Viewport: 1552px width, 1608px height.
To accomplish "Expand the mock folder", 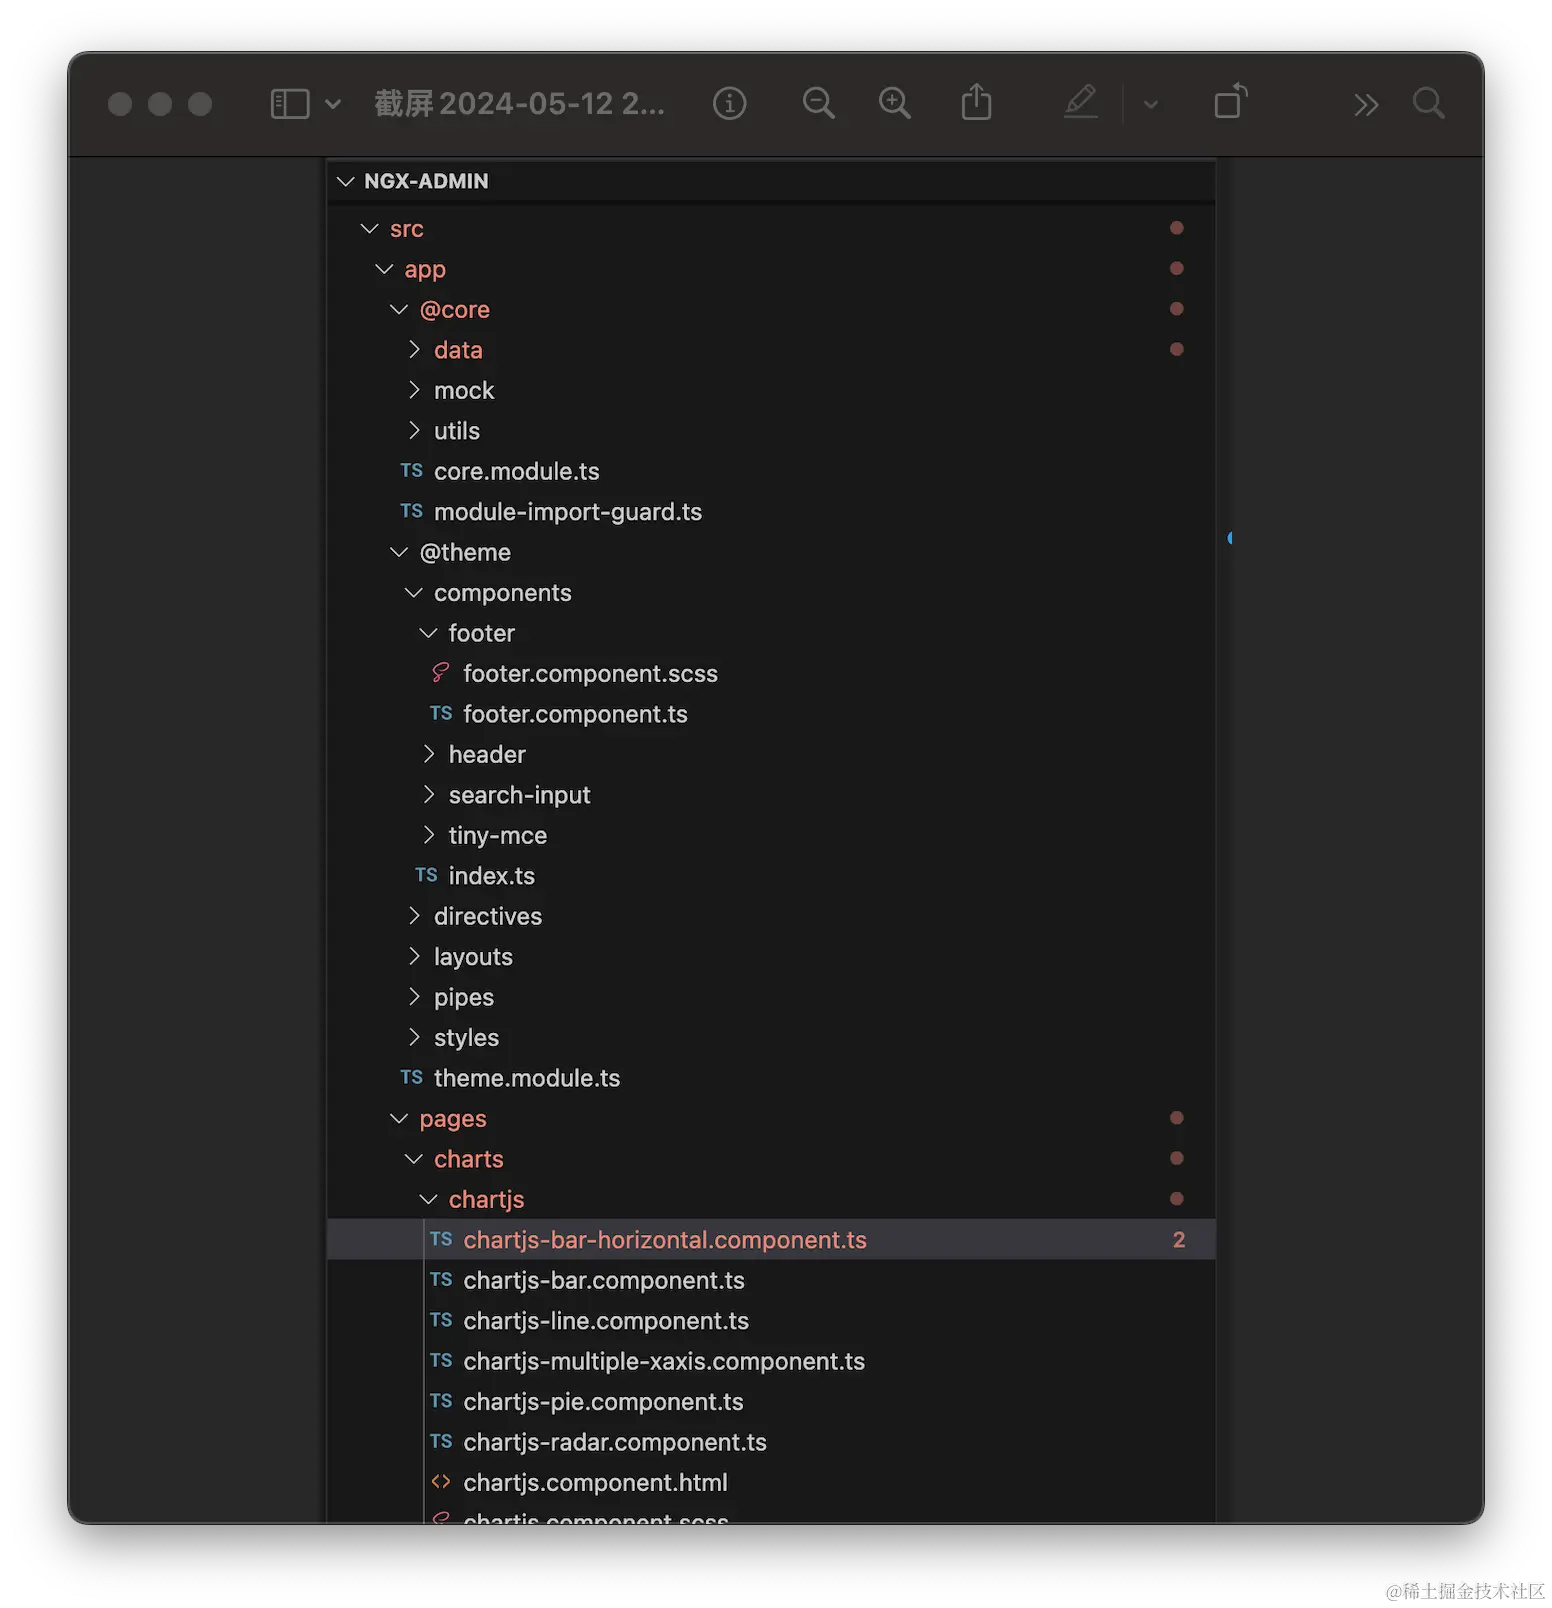I will [x=464, y=391].
